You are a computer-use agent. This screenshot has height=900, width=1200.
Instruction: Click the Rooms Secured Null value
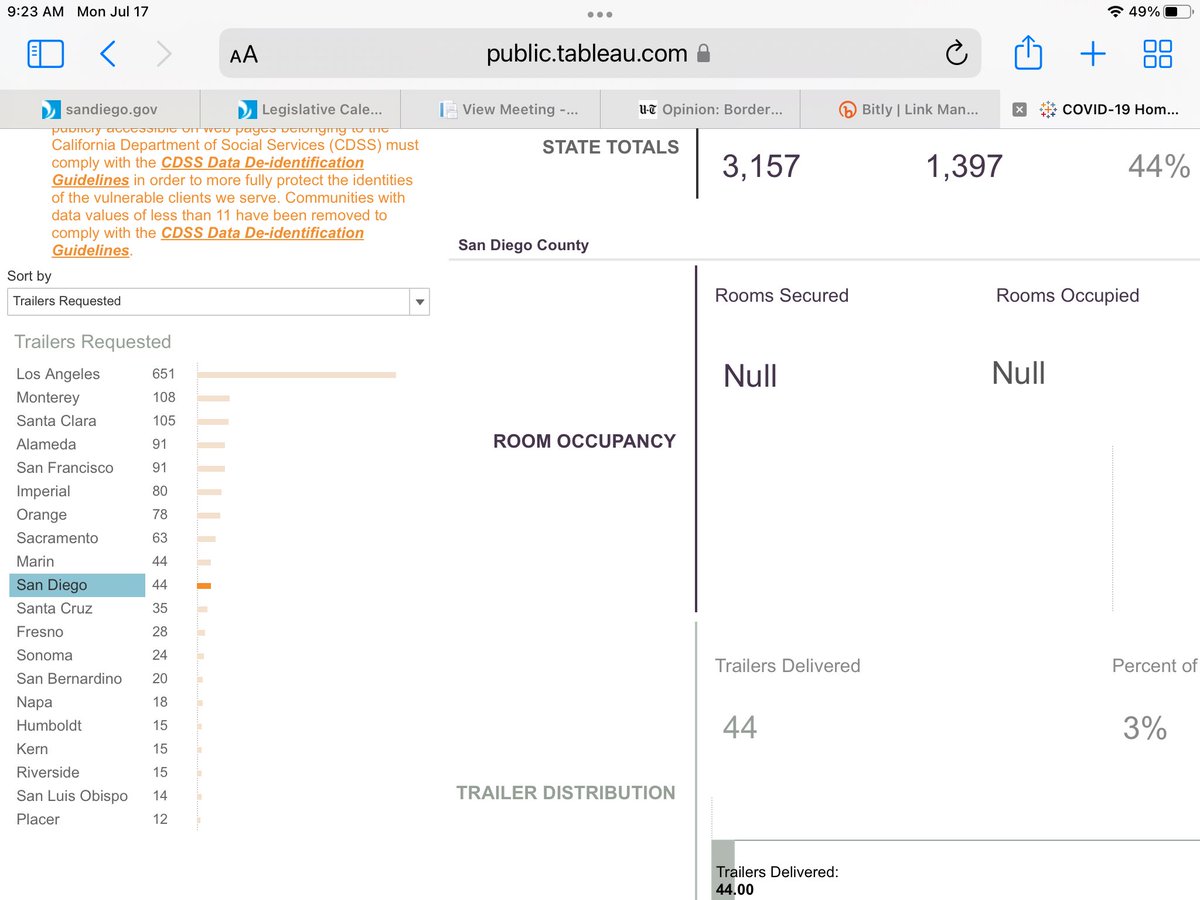tap(750, 377)
